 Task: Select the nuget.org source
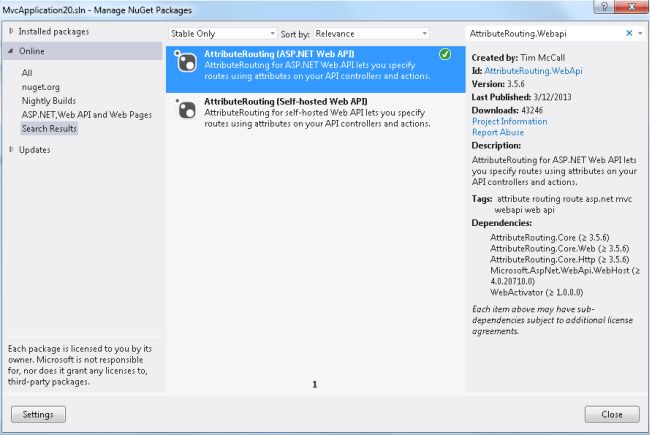(x=41, y=87)
